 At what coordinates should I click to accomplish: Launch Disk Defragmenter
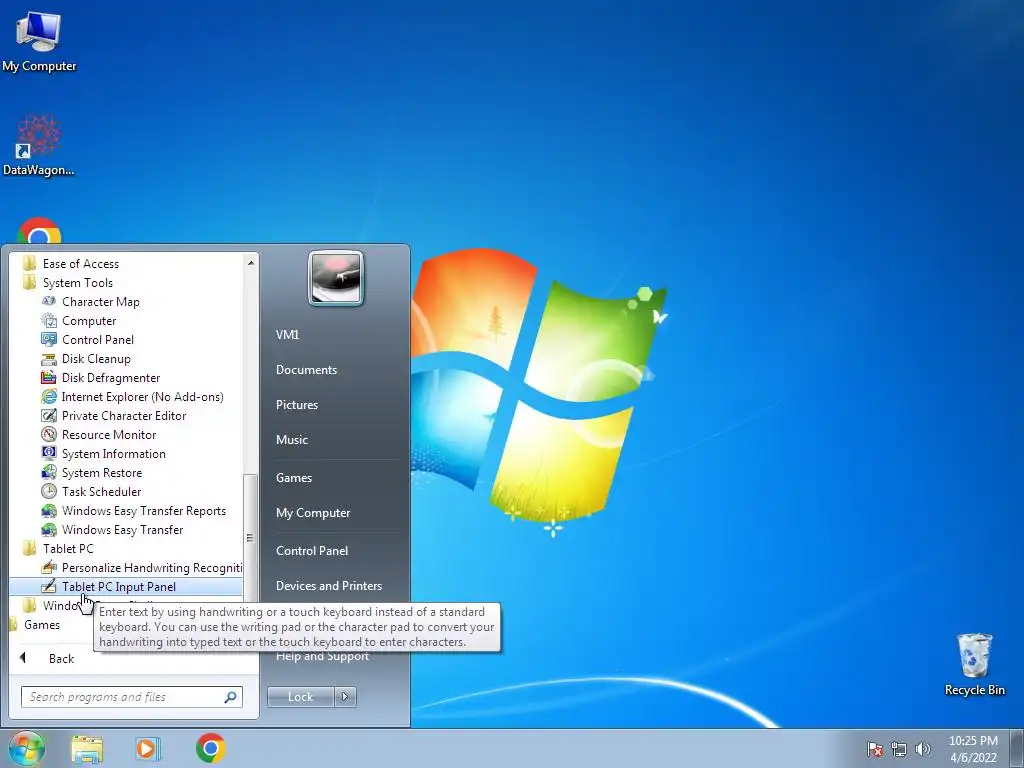(x=111, y=377)
